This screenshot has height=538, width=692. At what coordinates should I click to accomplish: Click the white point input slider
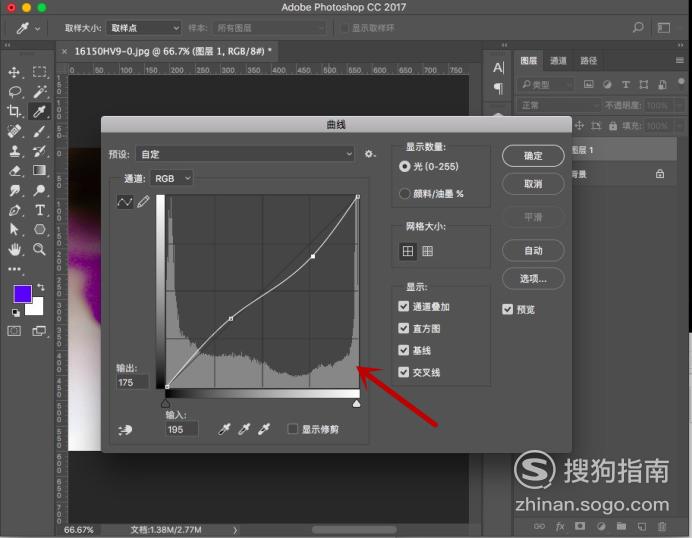pos(356,403)
